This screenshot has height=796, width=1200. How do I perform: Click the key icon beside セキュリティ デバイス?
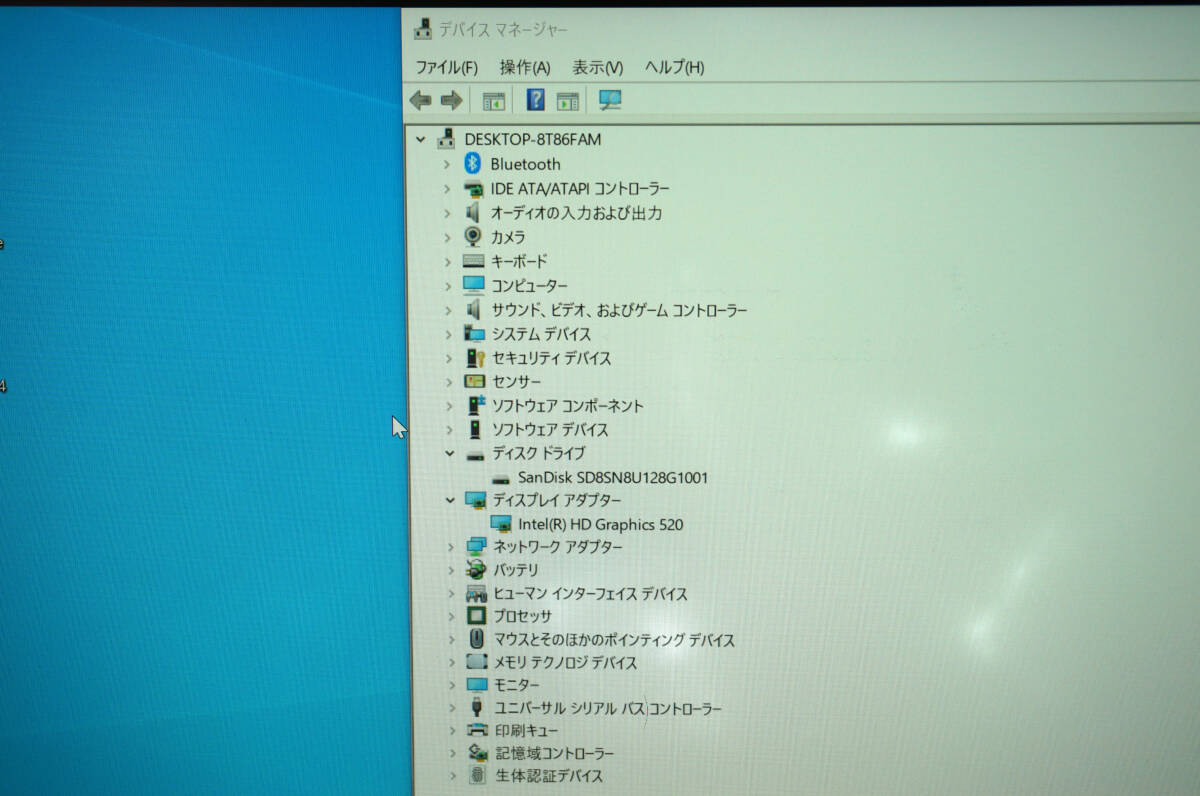476,358
